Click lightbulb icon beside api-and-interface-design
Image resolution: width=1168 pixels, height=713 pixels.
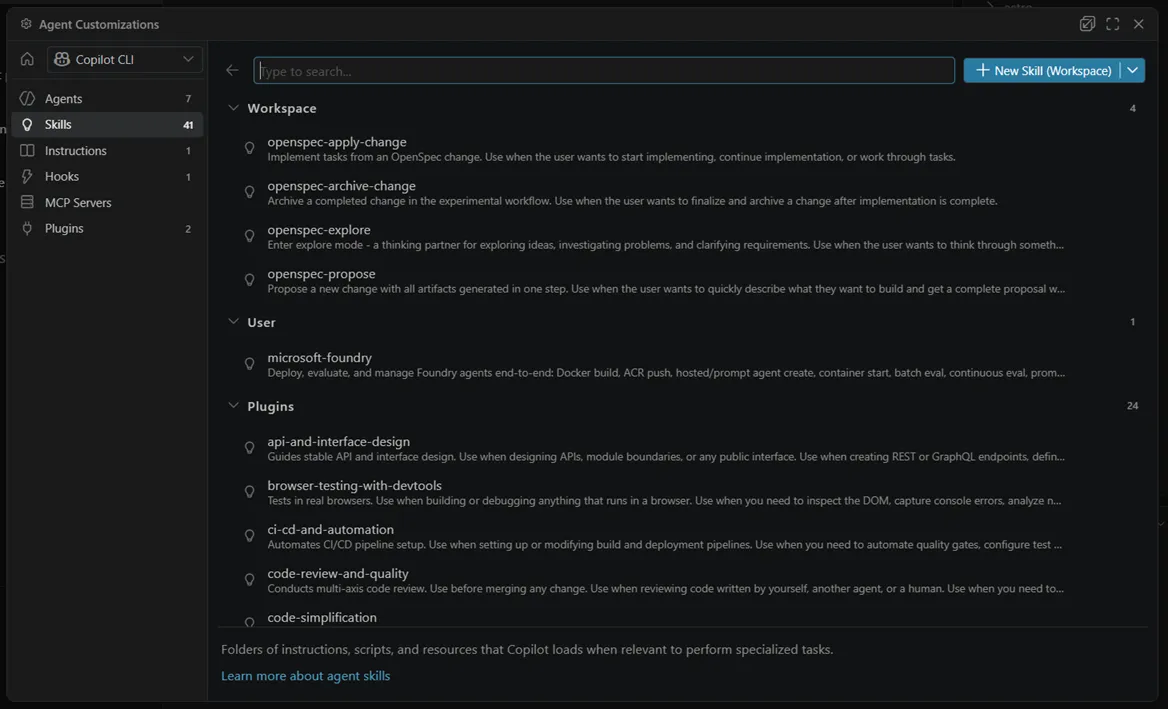[x=250, y=448]
